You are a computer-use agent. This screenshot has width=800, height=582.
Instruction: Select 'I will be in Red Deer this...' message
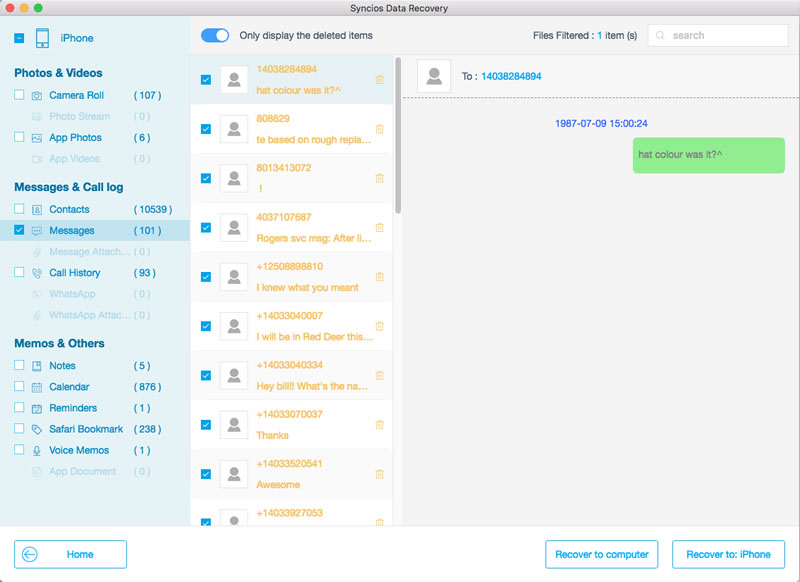(x=315, y=337)
